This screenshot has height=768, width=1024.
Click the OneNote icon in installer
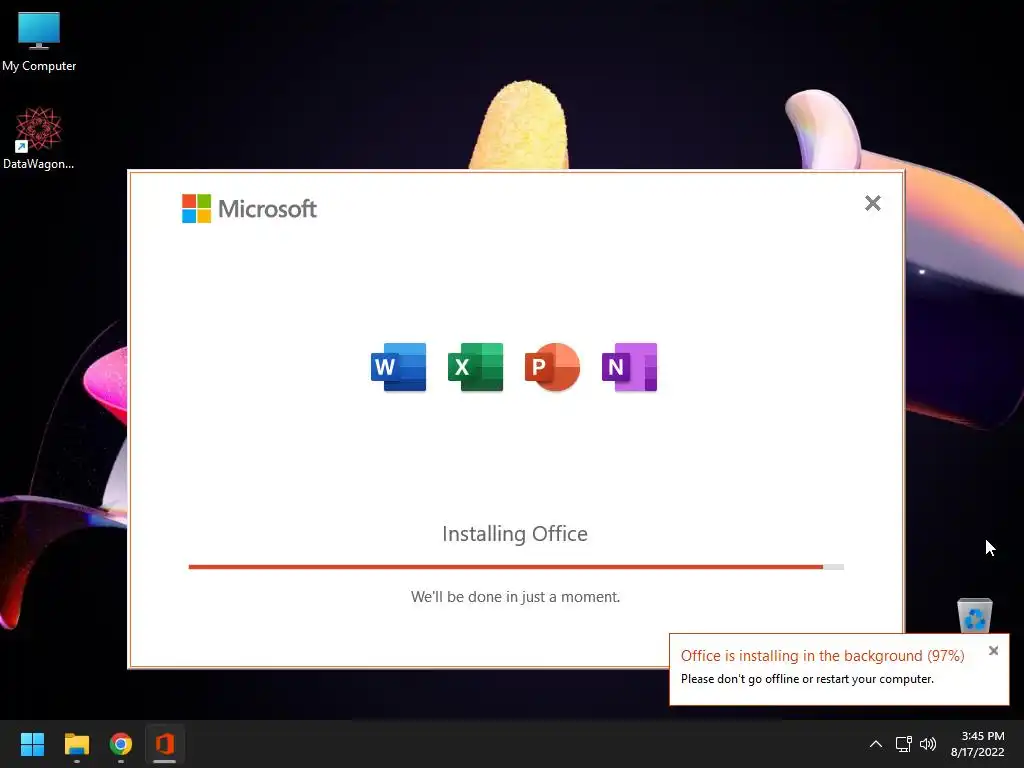(630, 367)
